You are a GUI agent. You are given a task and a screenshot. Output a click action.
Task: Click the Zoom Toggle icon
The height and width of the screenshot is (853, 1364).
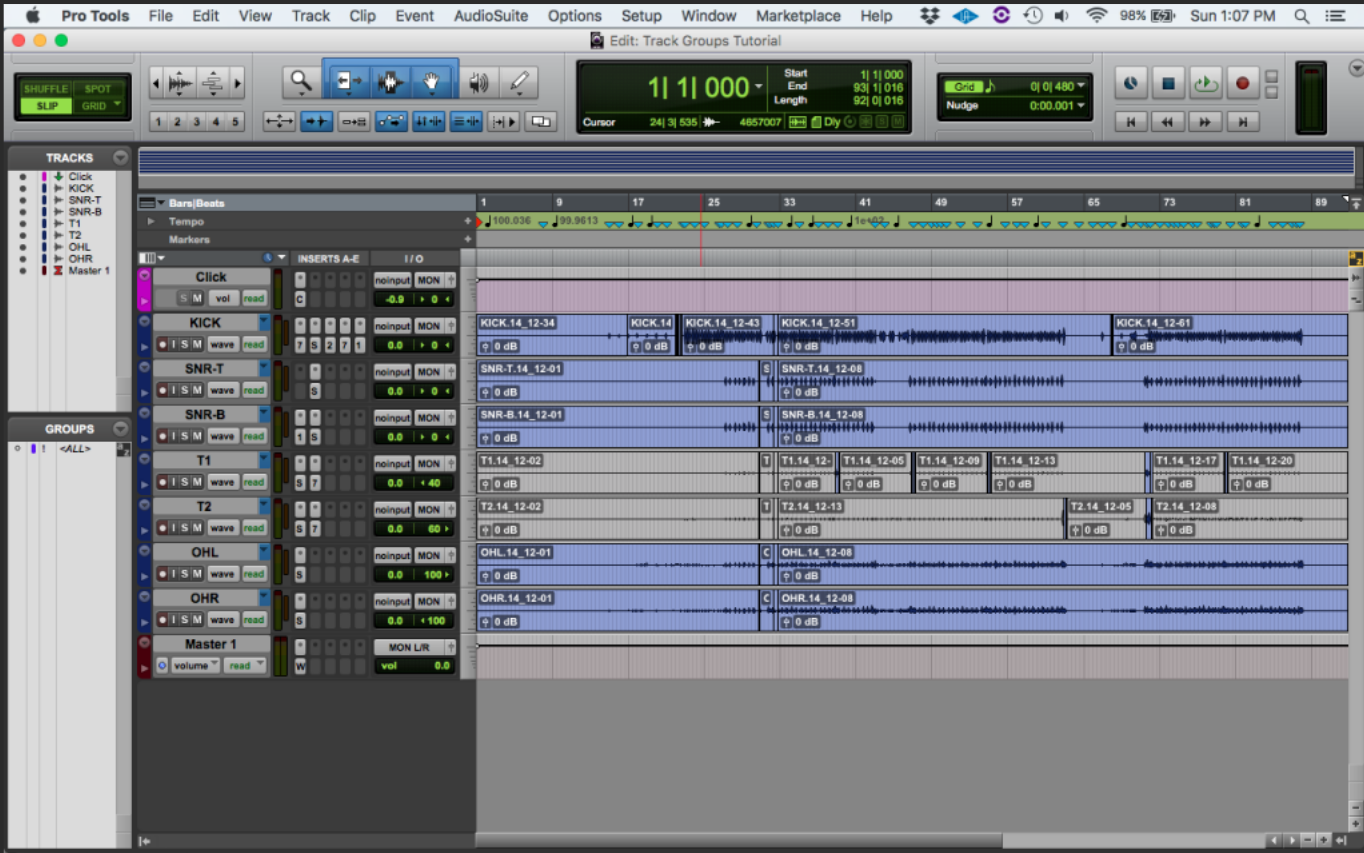279,122
